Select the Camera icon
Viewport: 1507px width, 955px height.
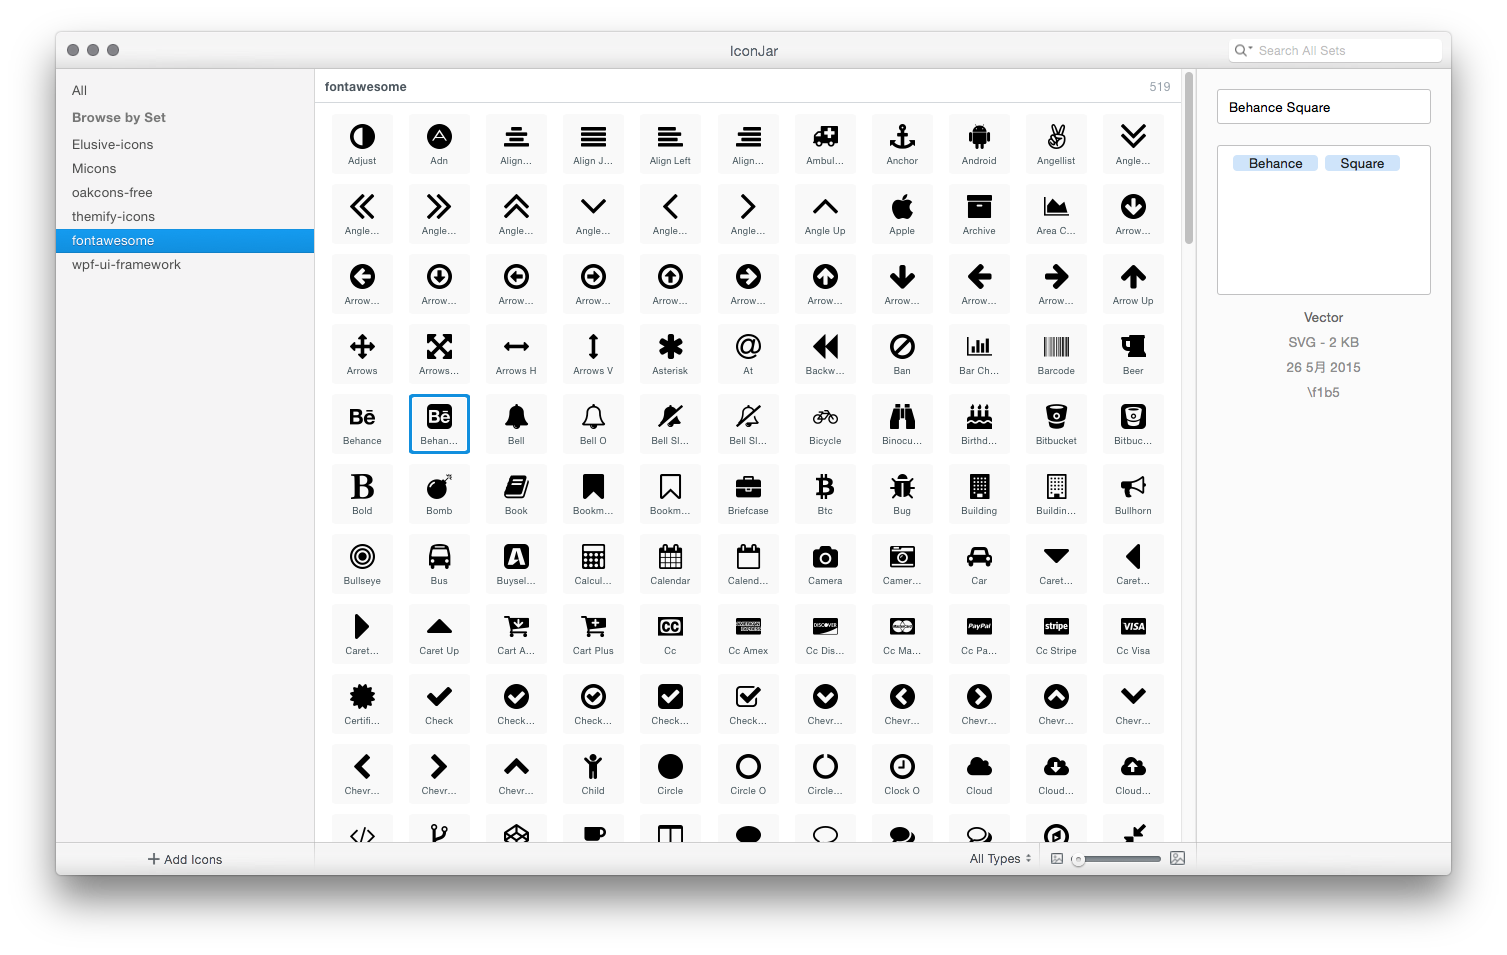[825, 563]
